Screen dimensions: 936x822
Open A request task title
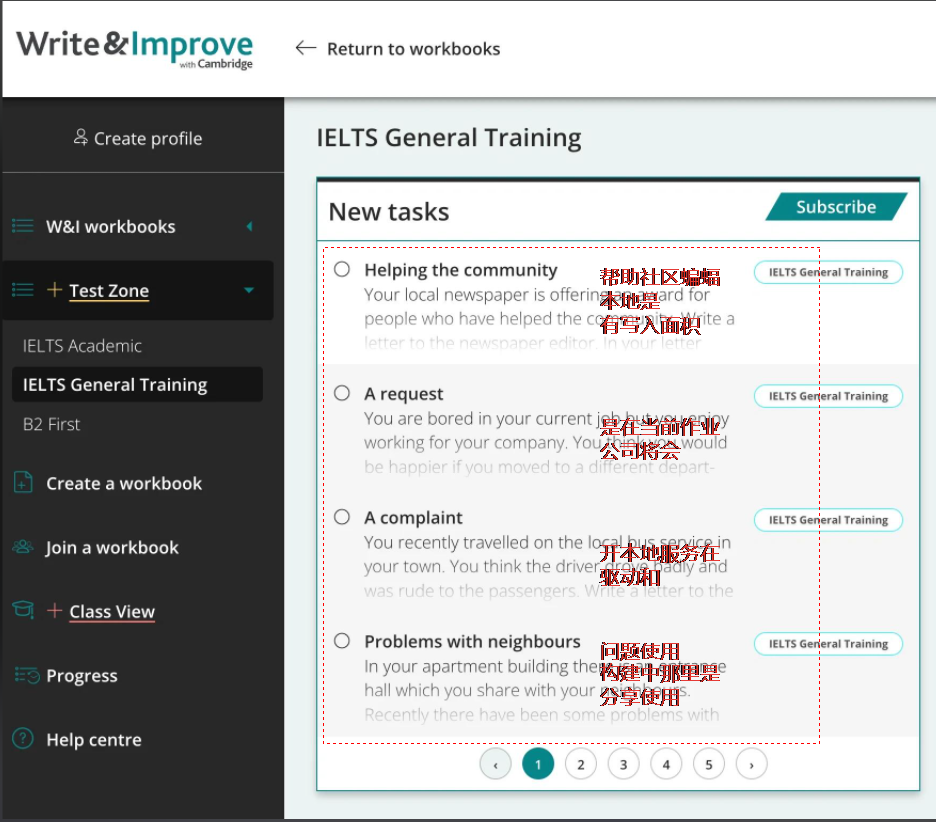click(x=404, y=394)
